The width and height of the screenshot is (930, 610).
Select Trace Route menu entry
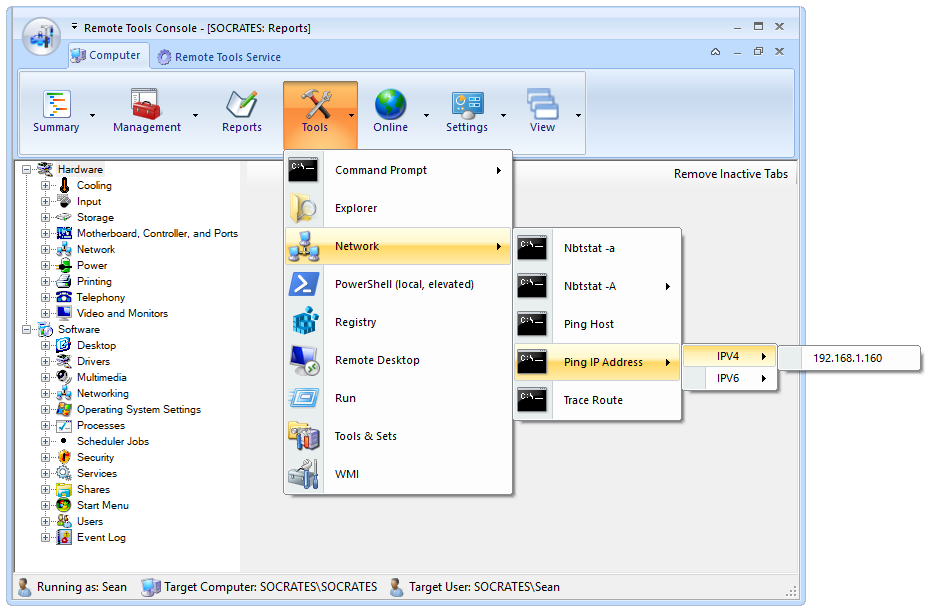597,400
